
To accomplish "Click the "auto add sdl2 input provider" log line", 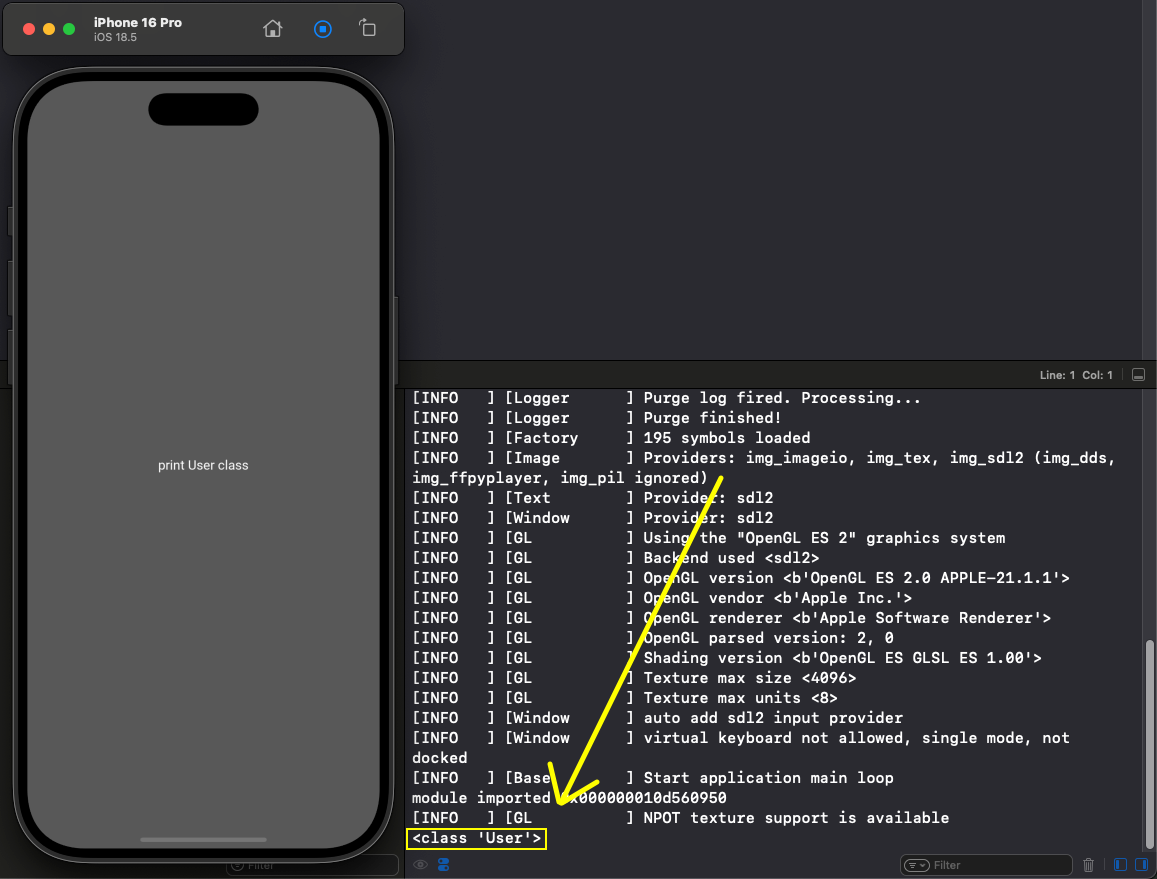I will 657,718.
